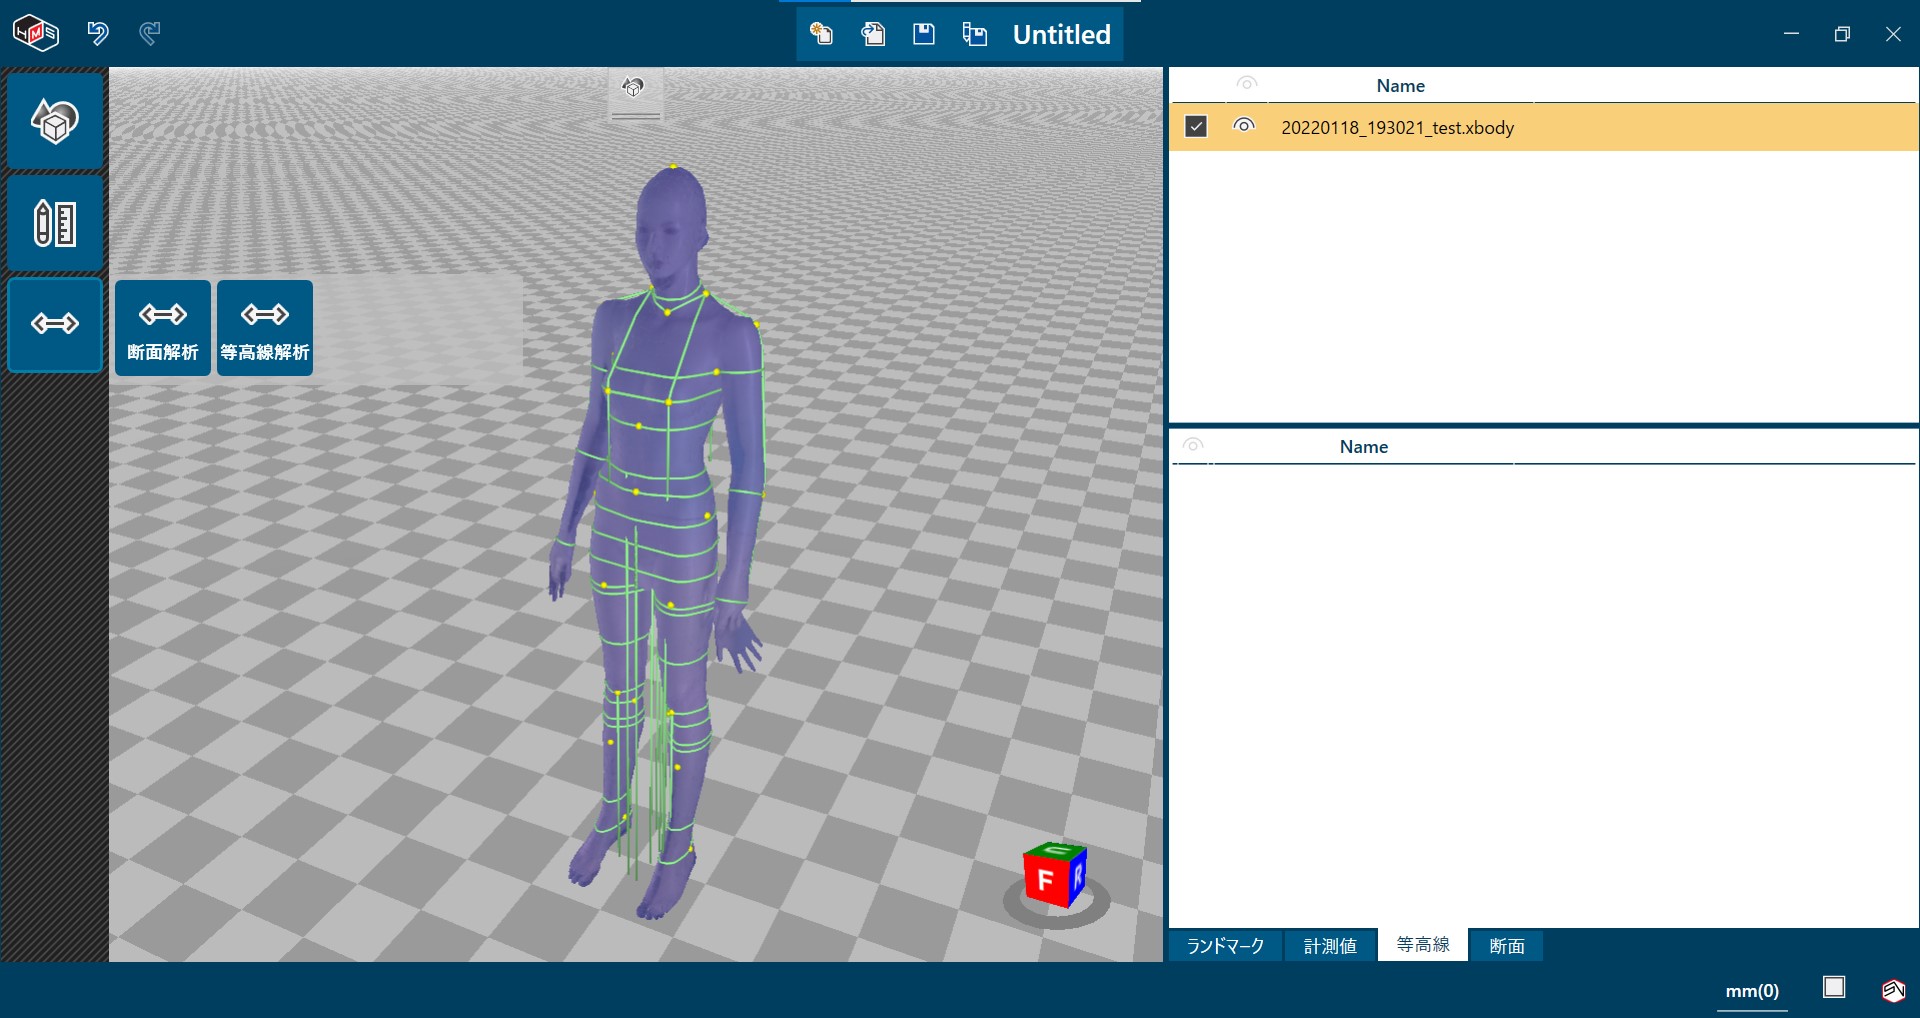
Task: Undo the last action
Action: tap(98, 33)
